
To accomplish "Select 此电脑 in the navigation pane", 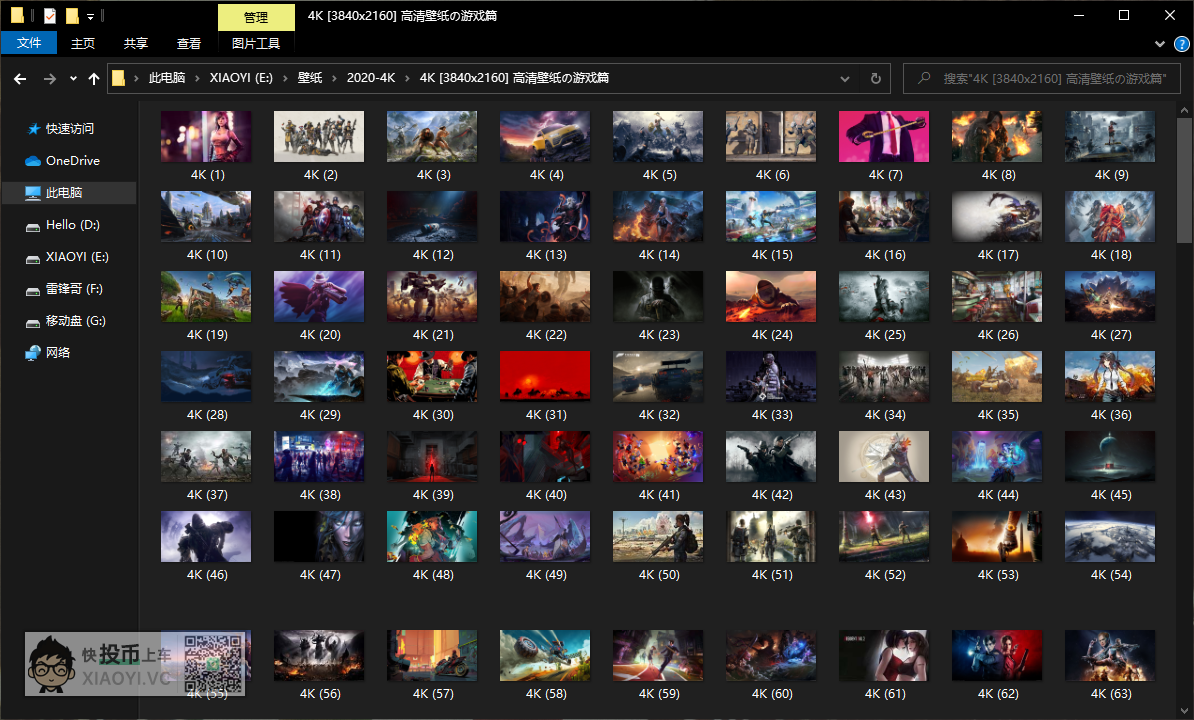I will (69, 193).
